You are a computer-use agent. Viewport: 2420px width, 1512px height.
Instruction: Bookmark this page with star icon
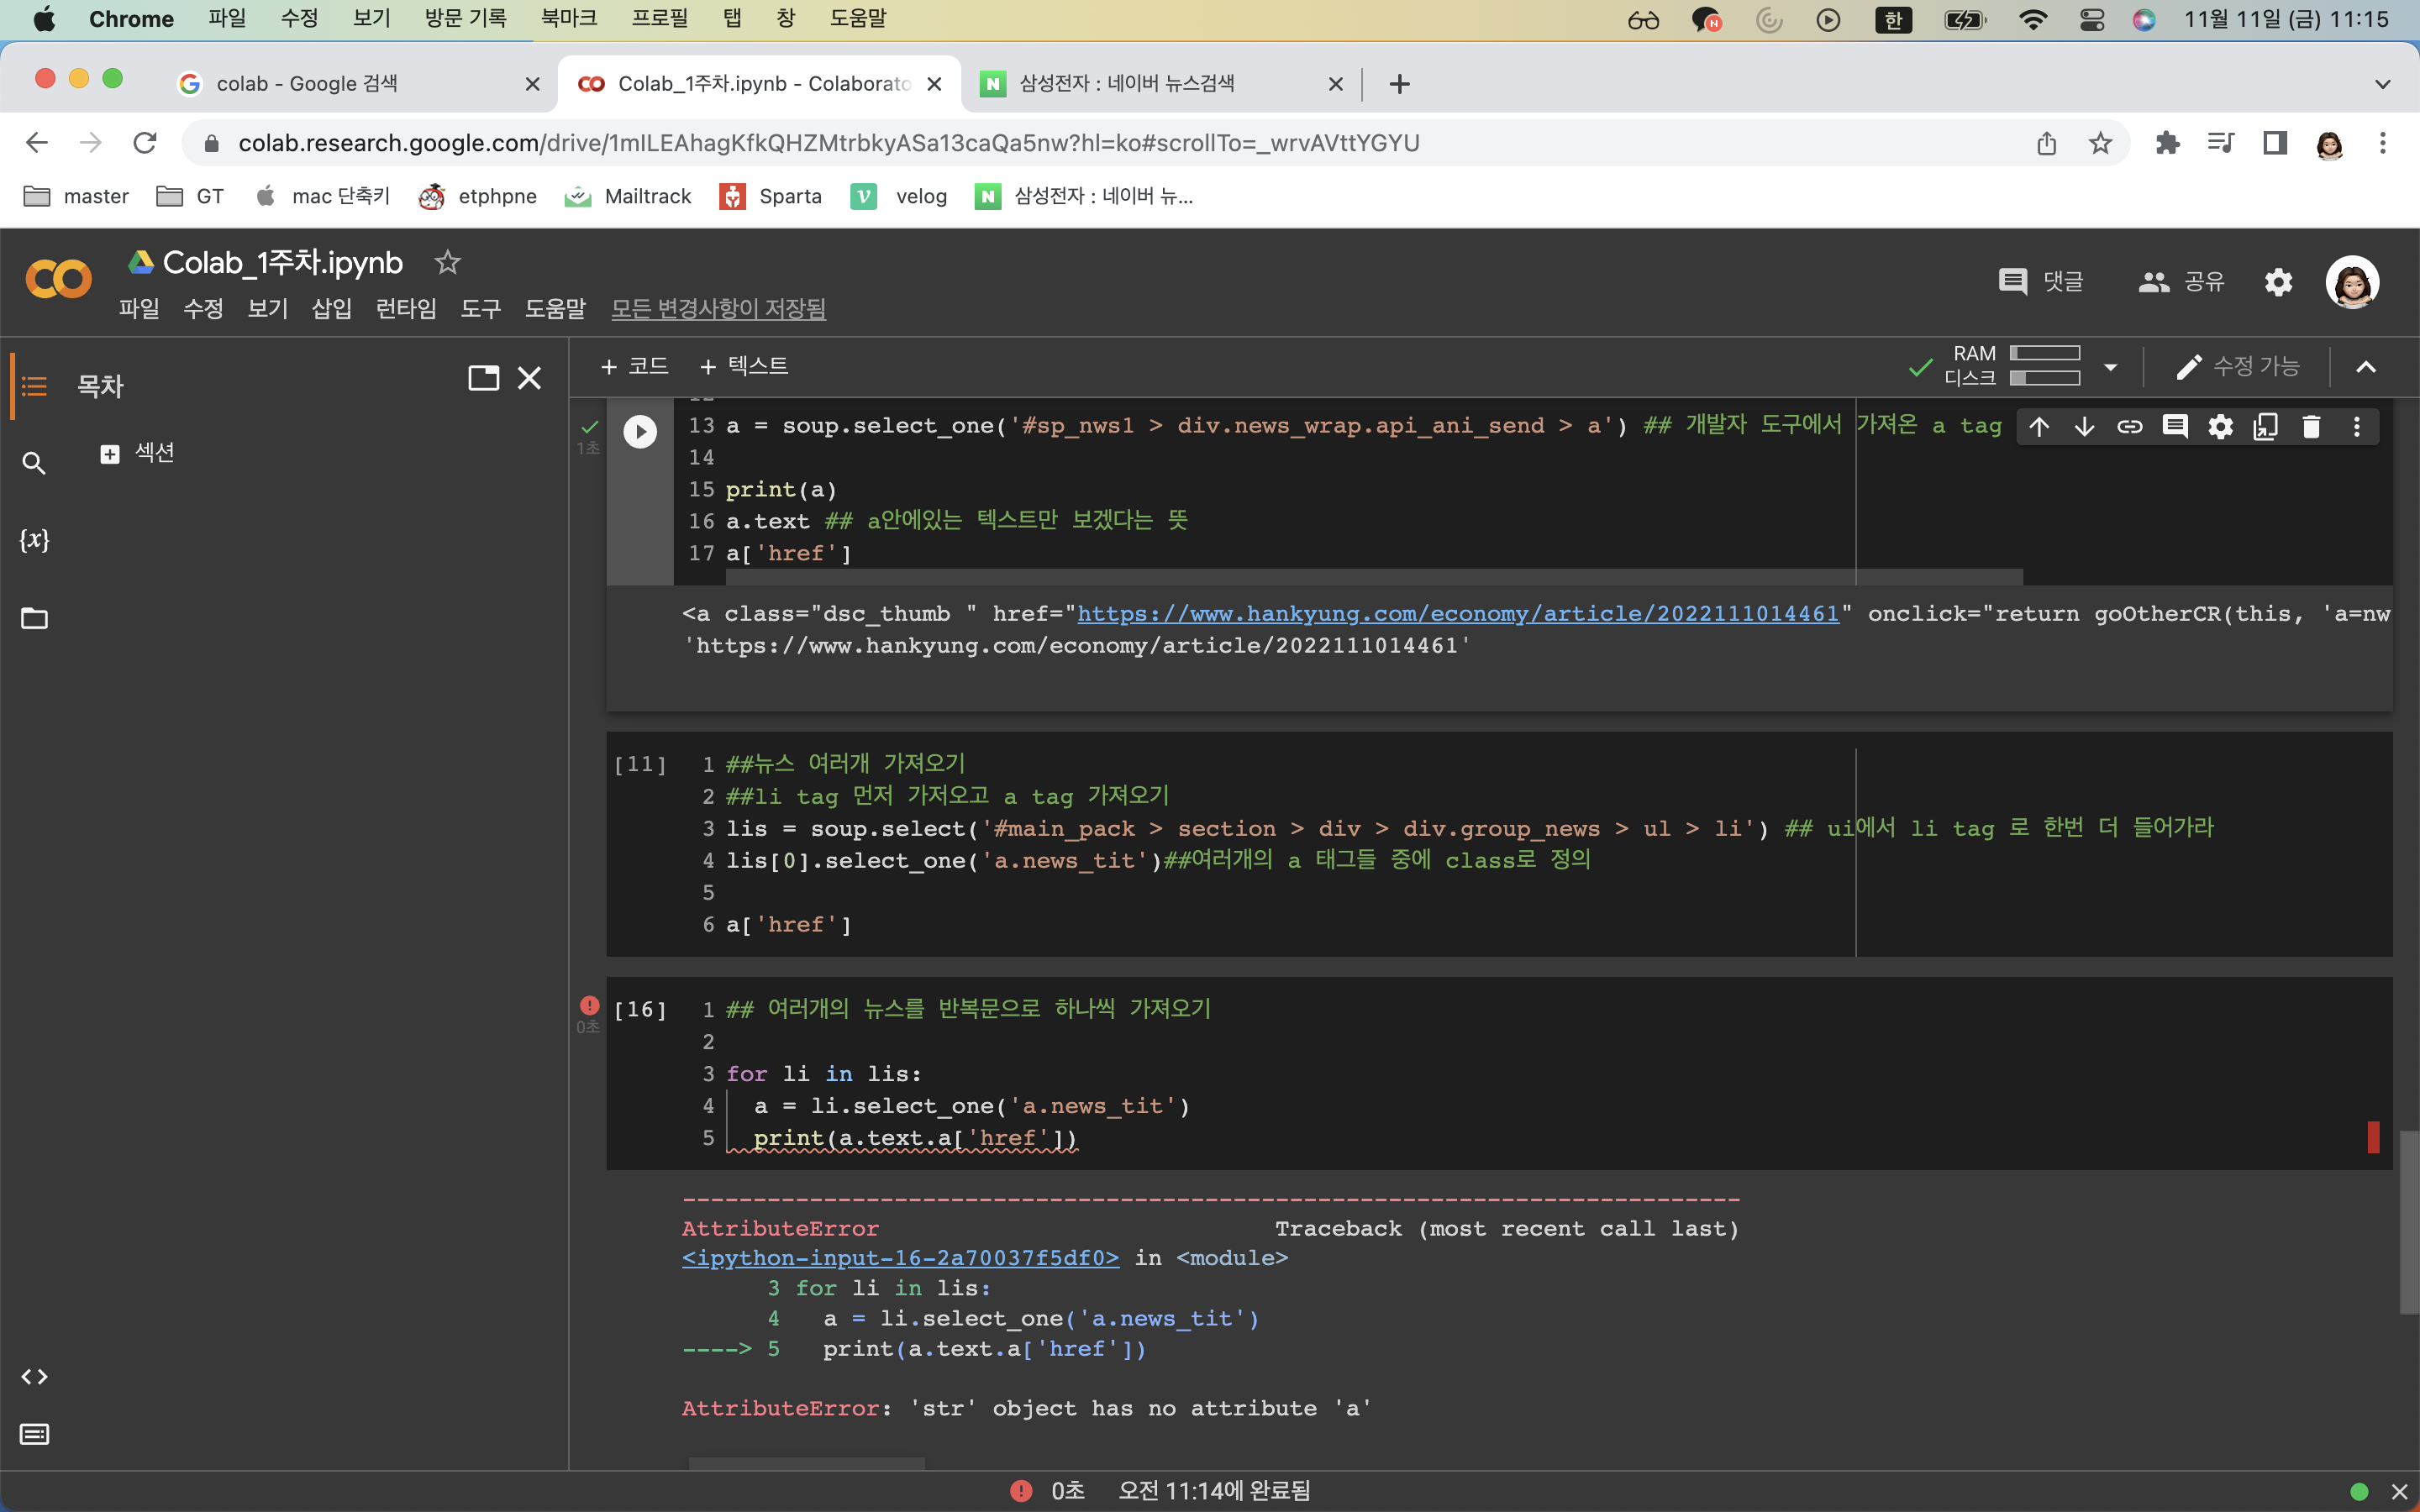click(2100, 143)
